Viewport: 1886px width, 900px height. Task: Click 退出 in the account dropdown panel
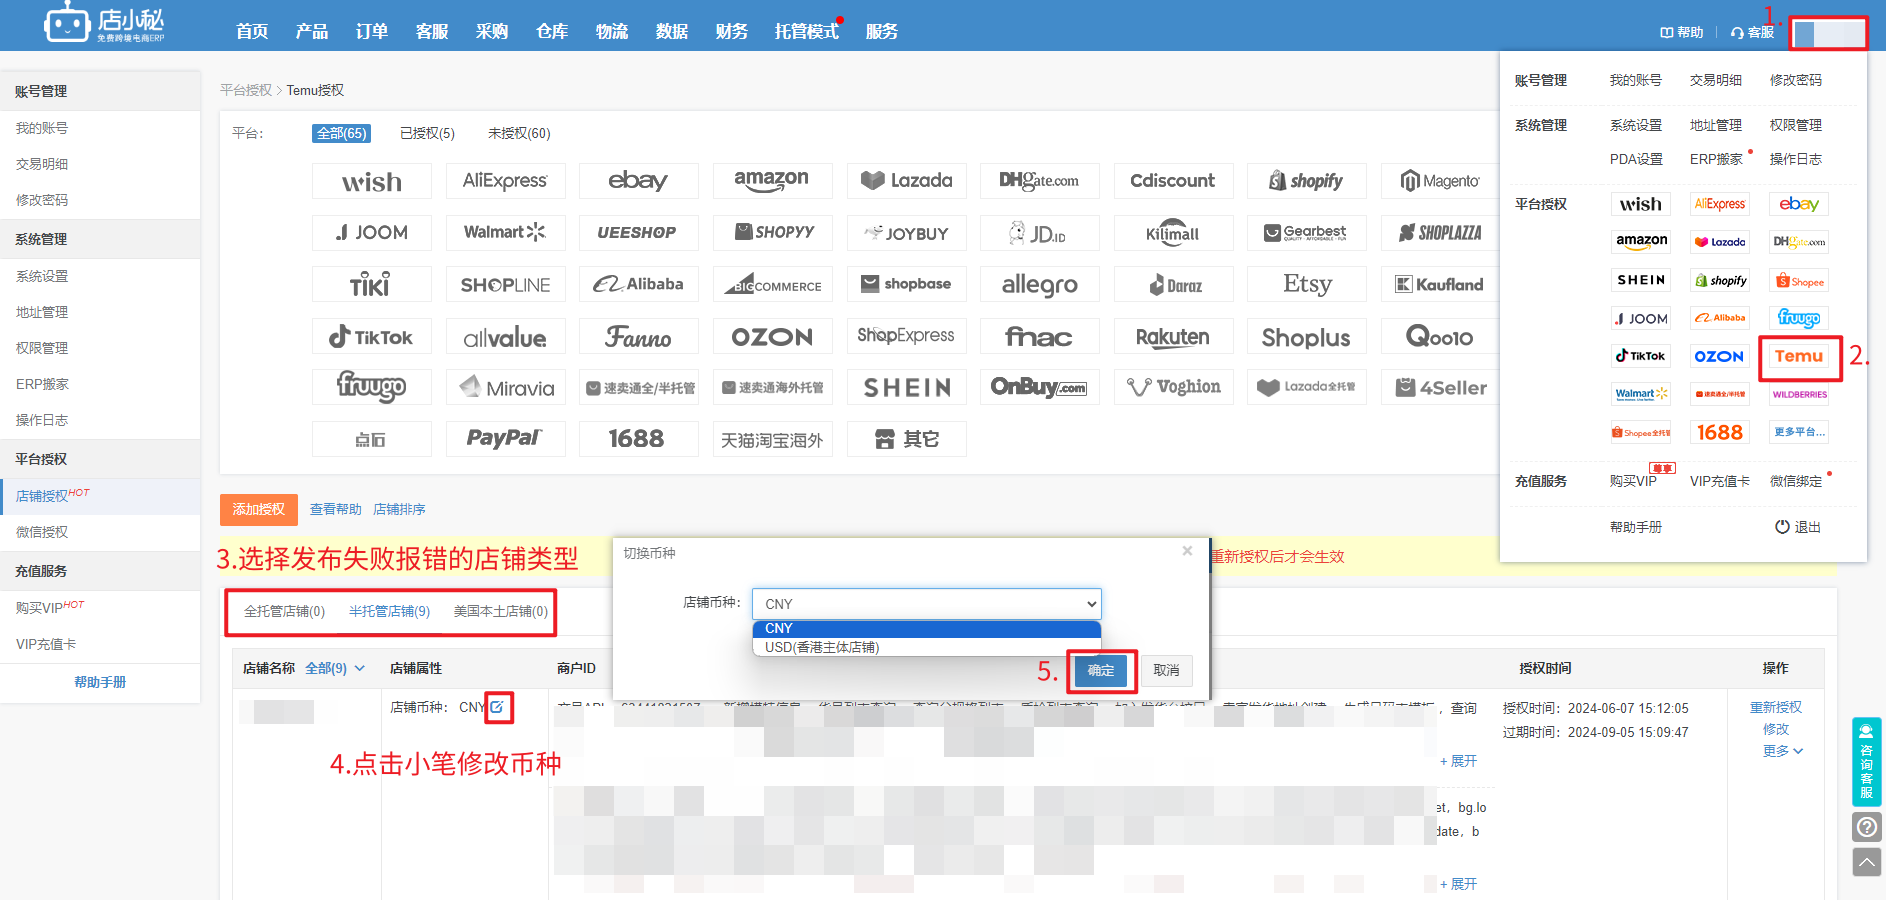tap(1798, 527)
